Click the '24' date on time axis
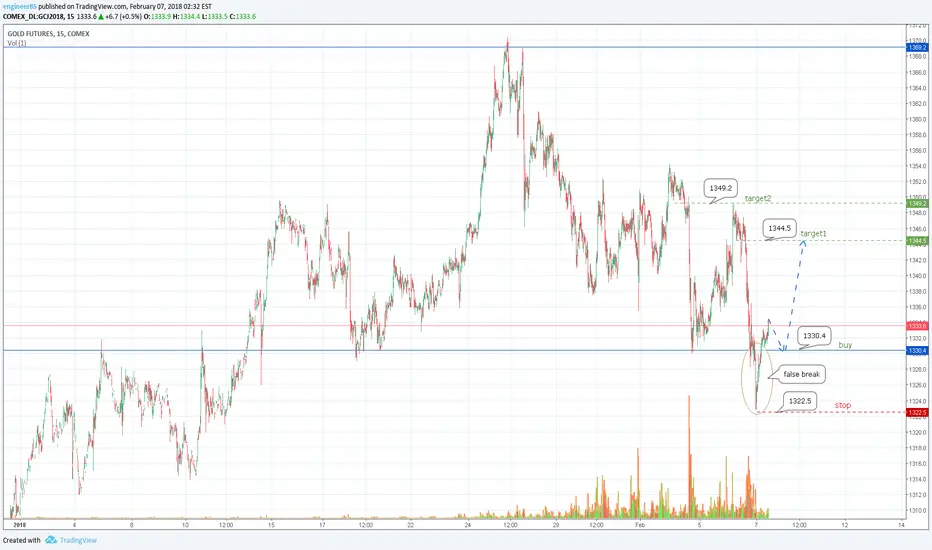932x550 pixels. 468,525
